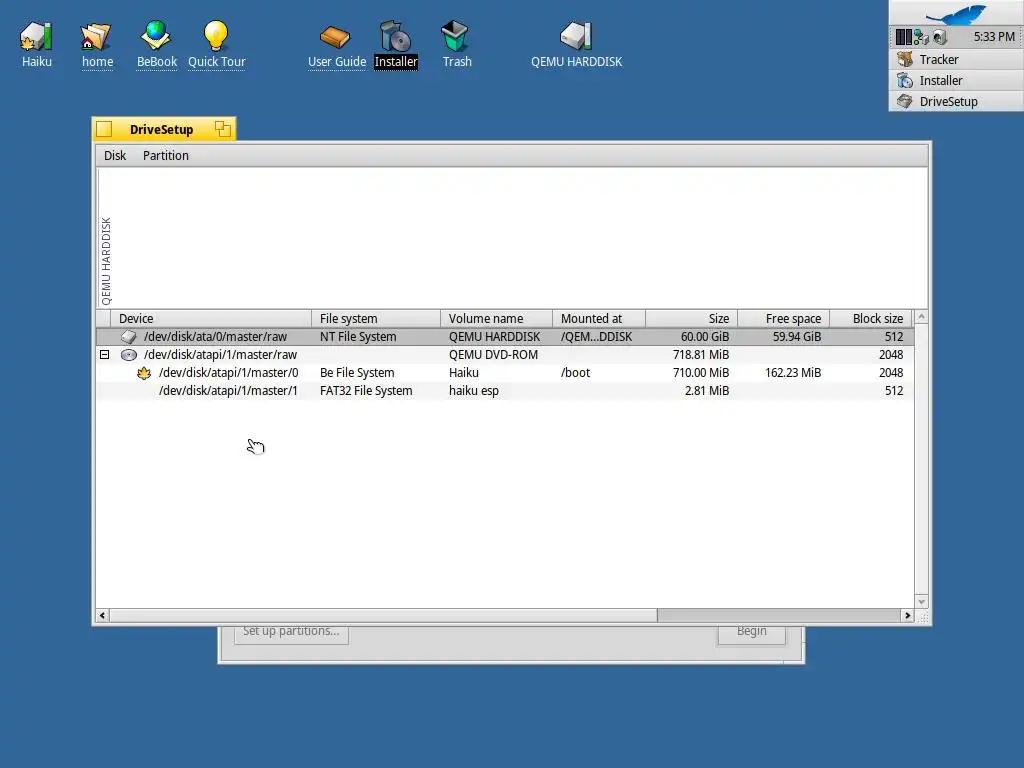Click the DriveSetup window zoom button

[223, 129]
